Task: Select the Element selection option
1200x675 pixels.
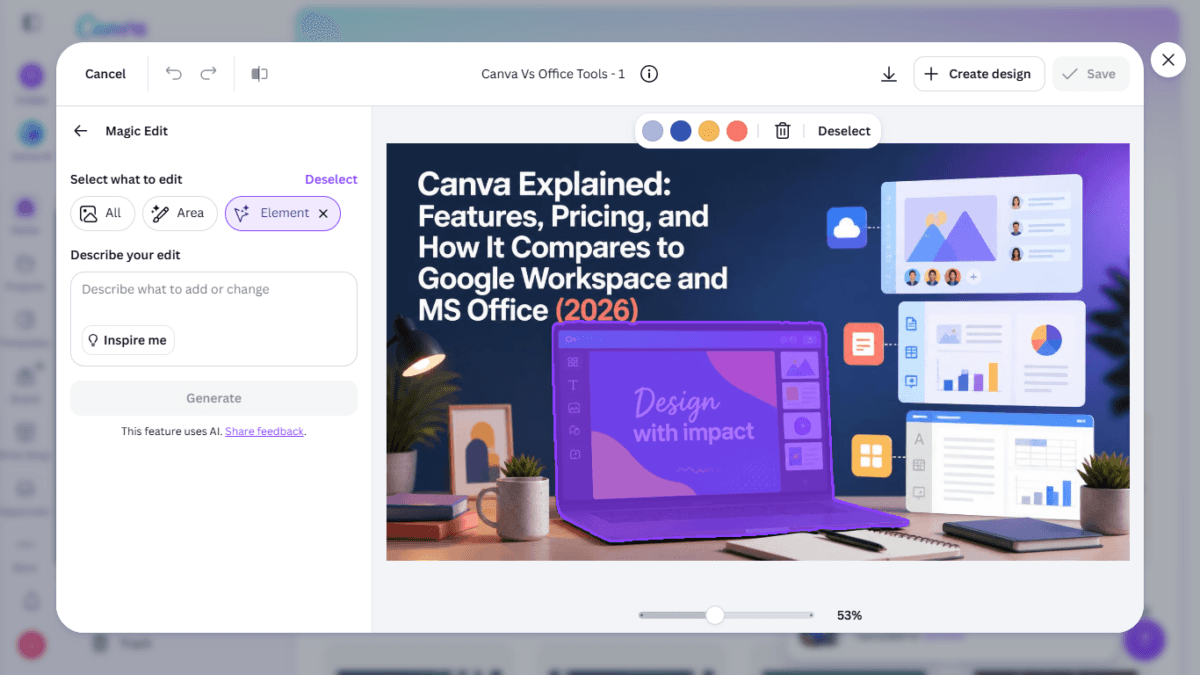Action: click(283, 213)
